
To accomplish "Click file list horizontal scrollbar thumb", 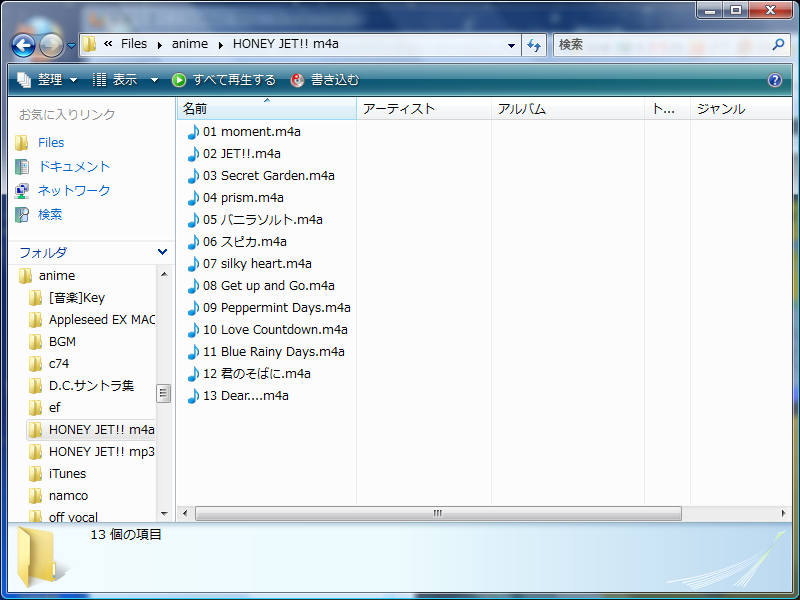I will (438, 513).
